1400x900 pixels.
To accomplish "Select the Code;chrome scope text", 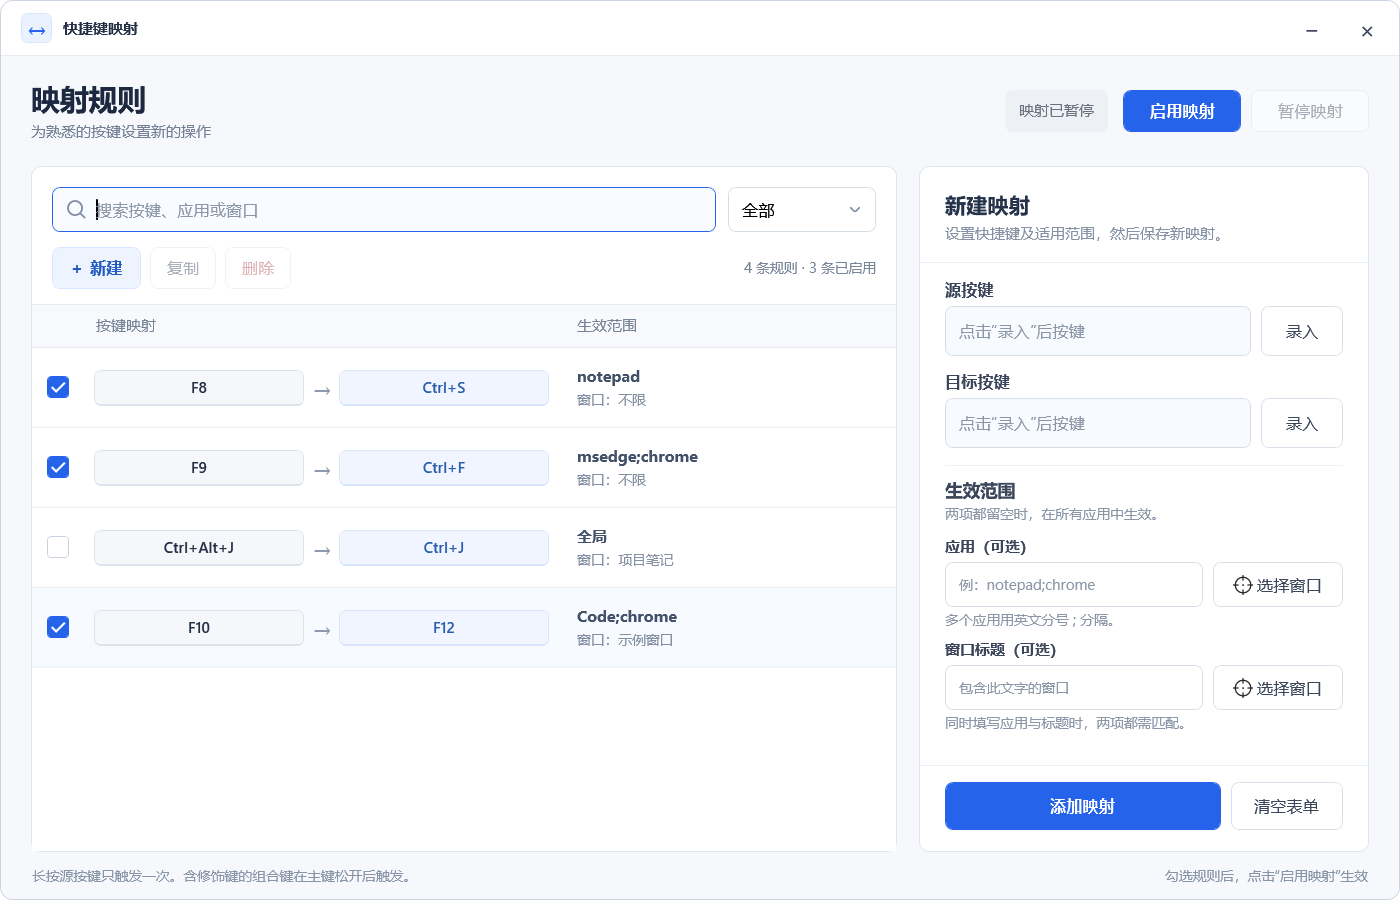I will pos(627,617).
